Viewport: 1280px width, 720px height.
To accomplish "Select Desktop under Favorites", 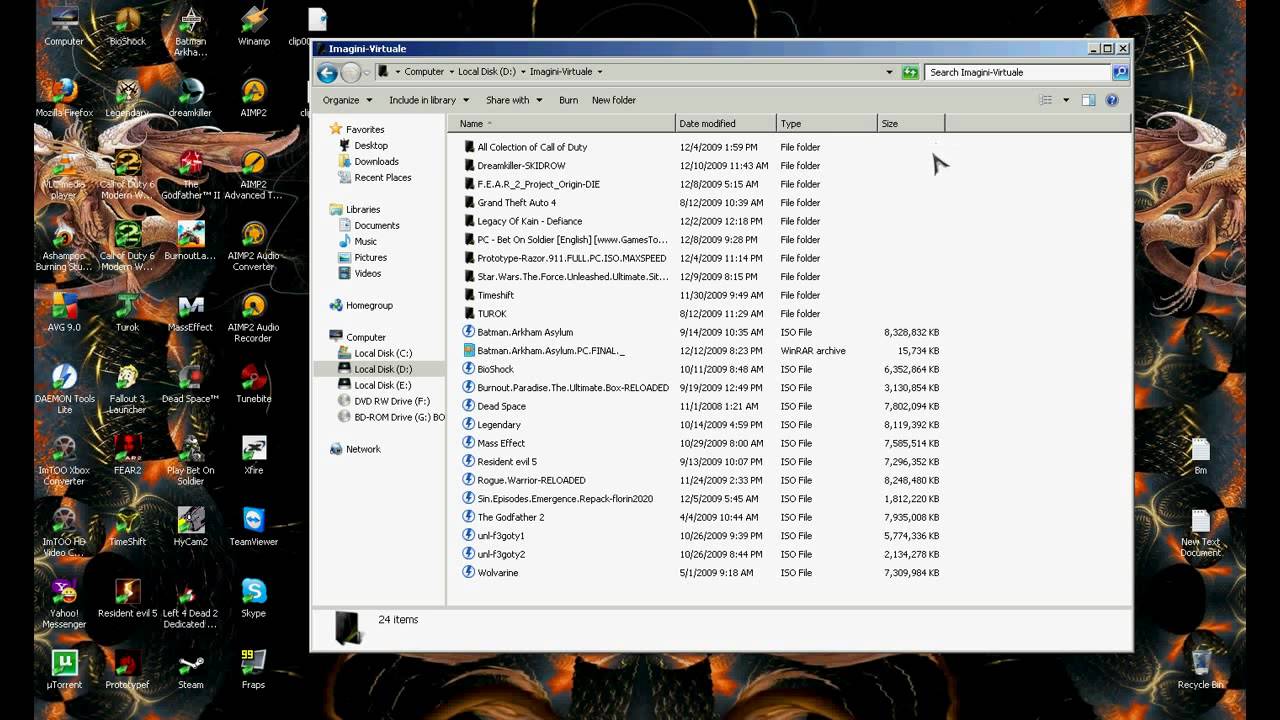I will pos(371,145).
